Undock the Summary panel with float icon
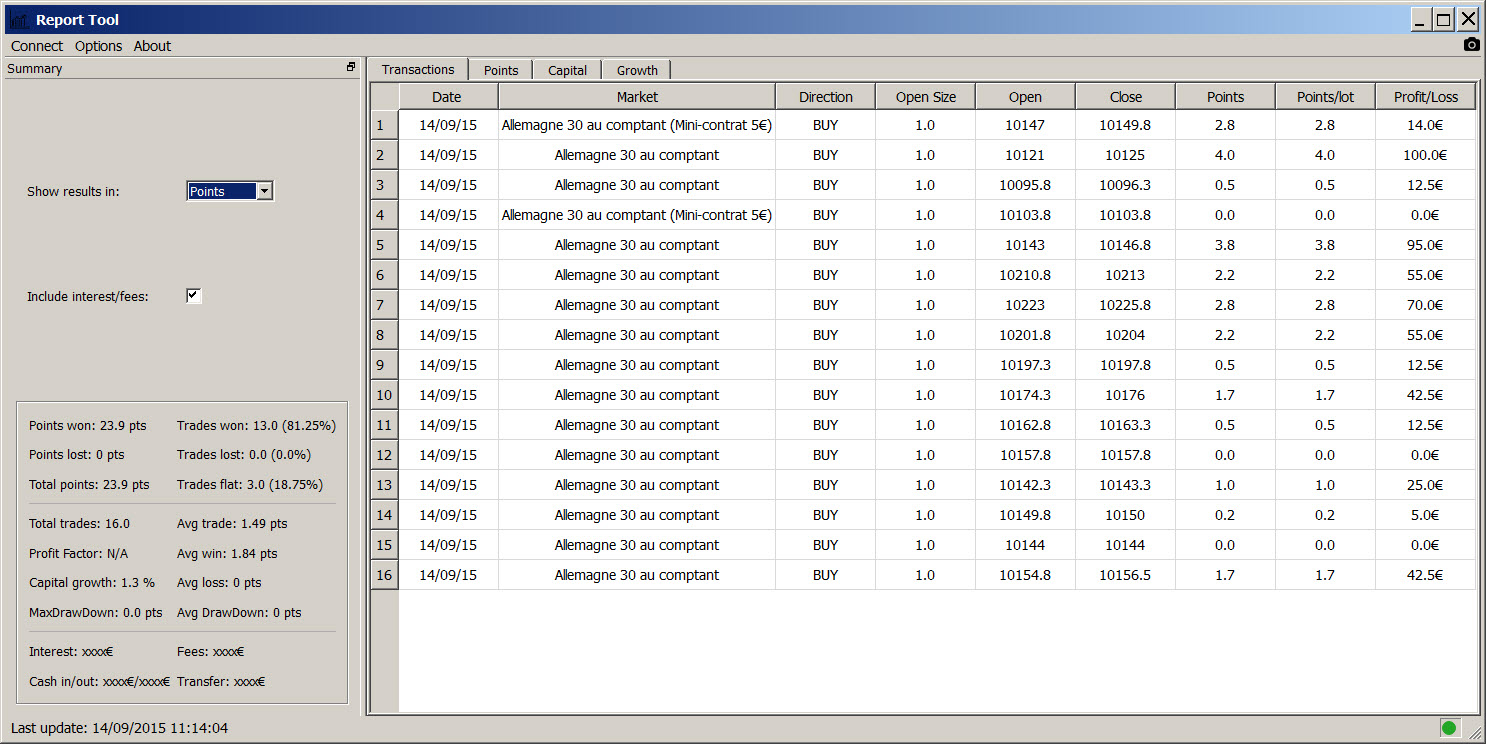Viewport: 1486px width, 744px height. coord(351,68)
